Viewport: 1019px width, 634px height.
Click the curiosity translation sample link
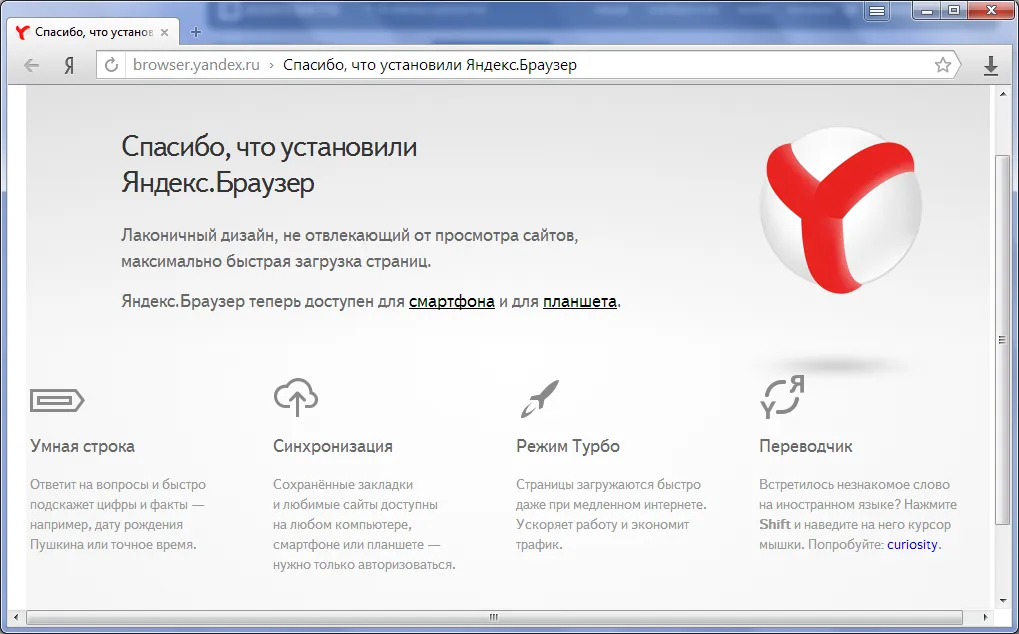pyautogui.click(x=912, y=544)
